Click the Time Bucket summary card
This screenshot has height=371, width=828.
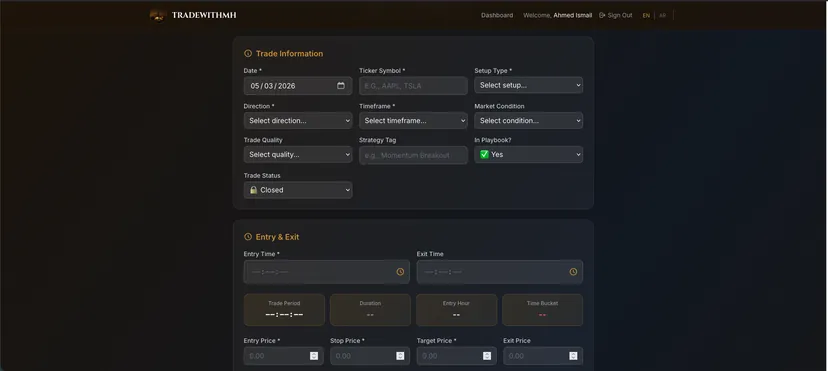coord(542,310)
